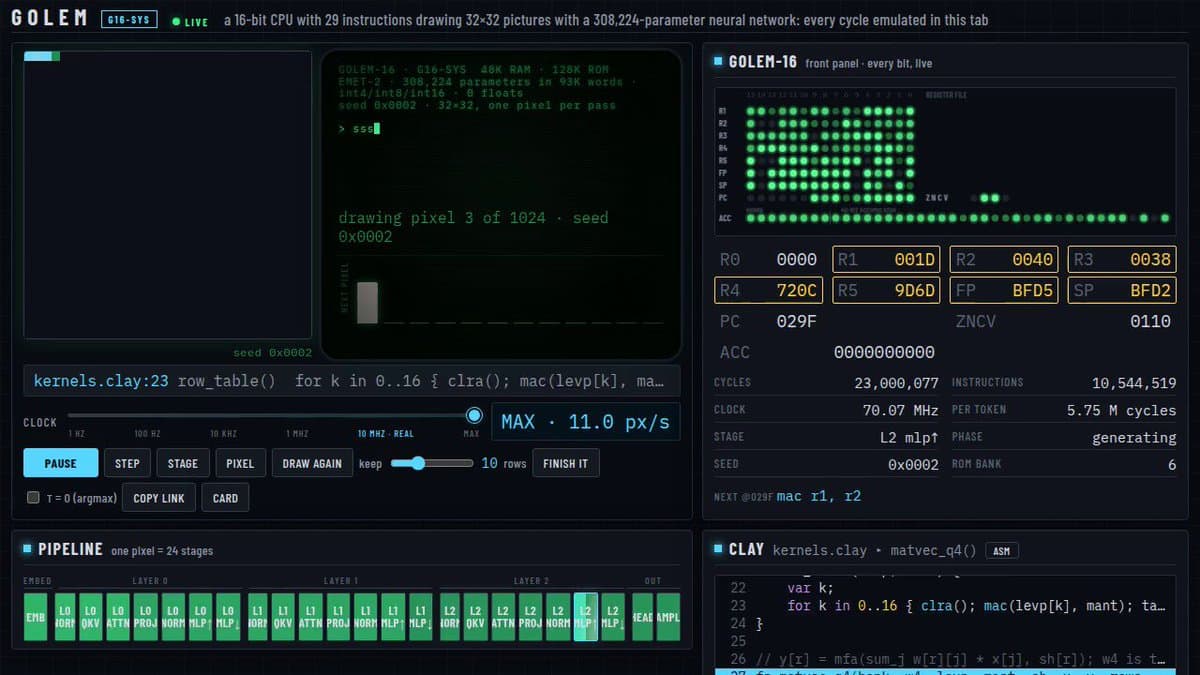Screen dimensions: 1200x675
Task: Click the DRAW AGAIN button
Action: point(312,463)
